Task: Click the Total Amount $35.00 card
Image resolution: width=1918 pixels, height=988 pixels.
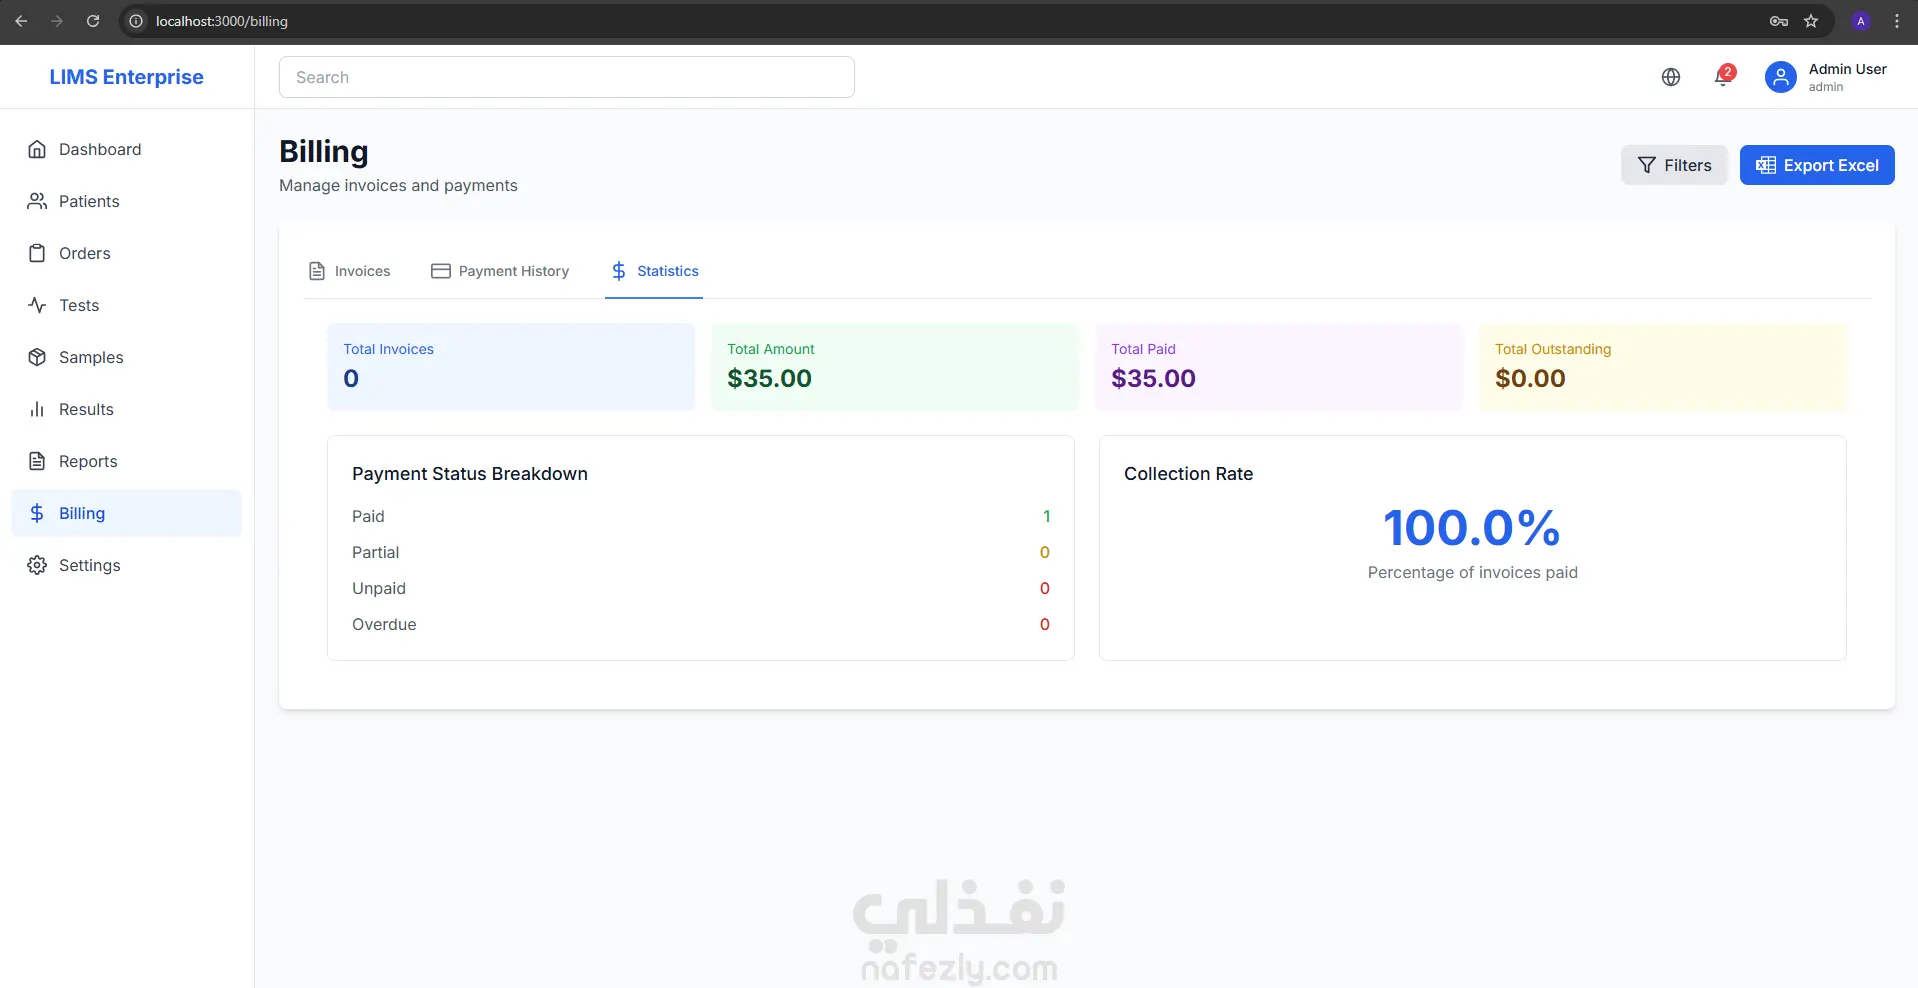Action: pyautogui.click(x=895, y=366)
